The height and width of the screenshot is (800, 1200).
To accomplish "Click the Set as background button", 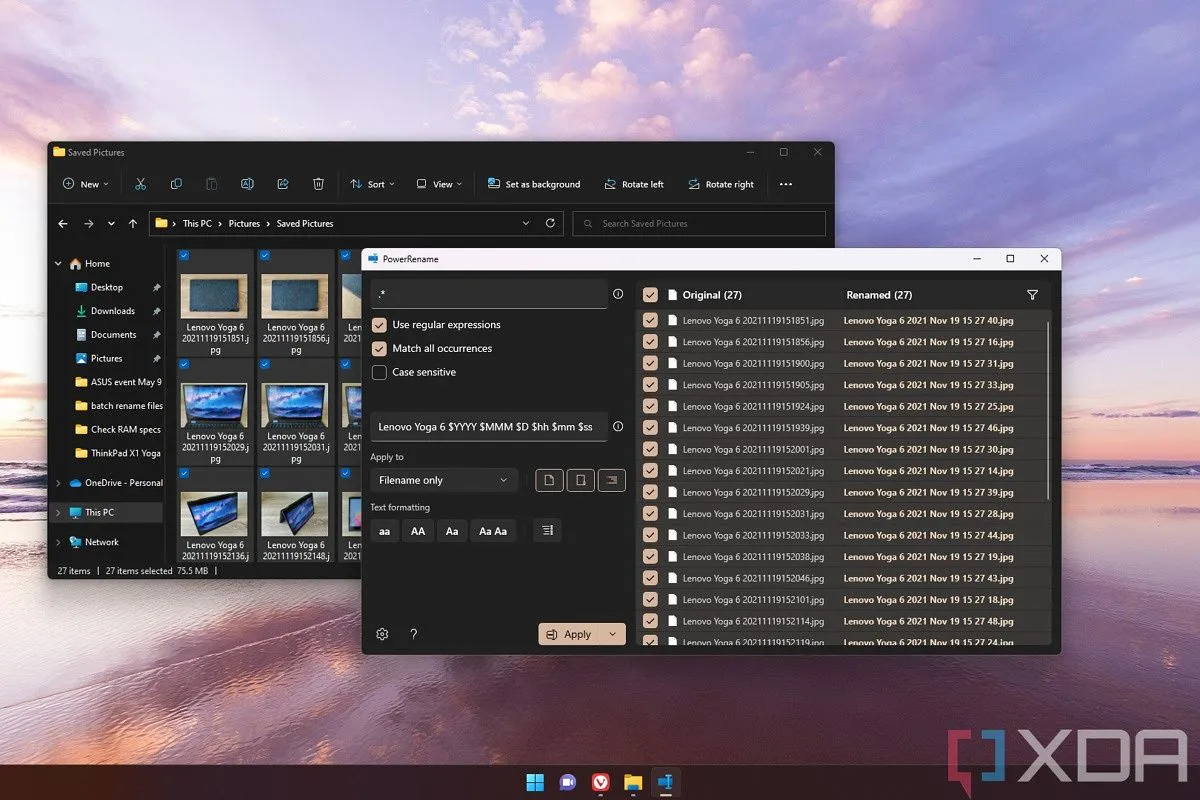I will (534, 184).
